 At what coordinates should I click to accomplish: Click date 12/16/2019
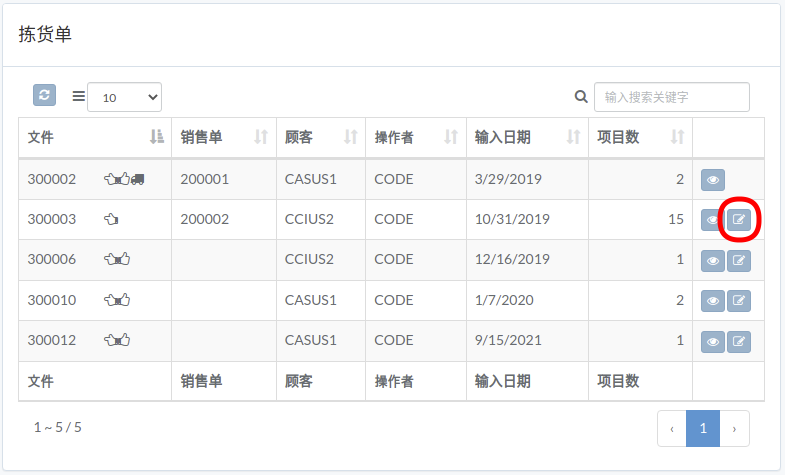(x=512, y=259)
